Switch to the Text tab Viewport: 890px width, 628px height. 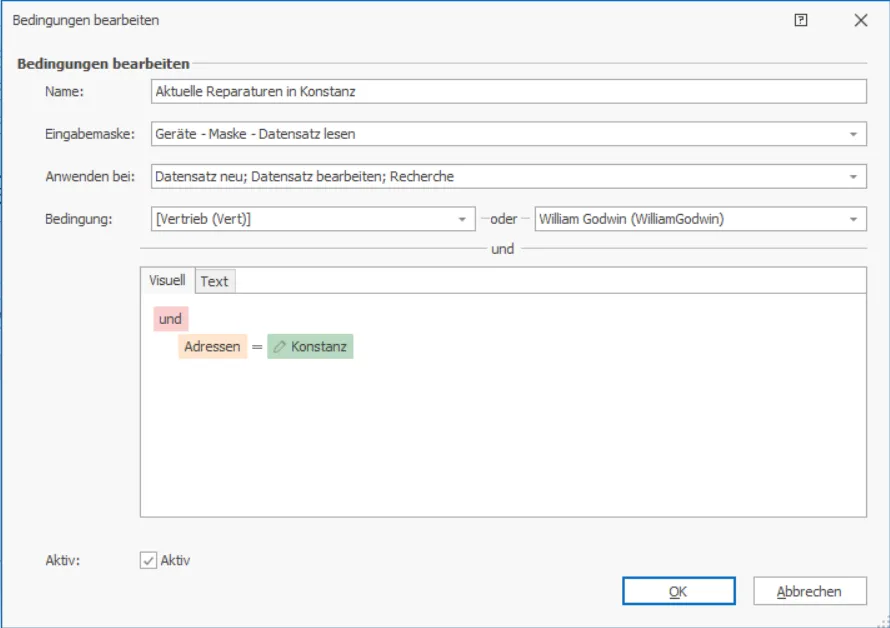pos(215,282)
